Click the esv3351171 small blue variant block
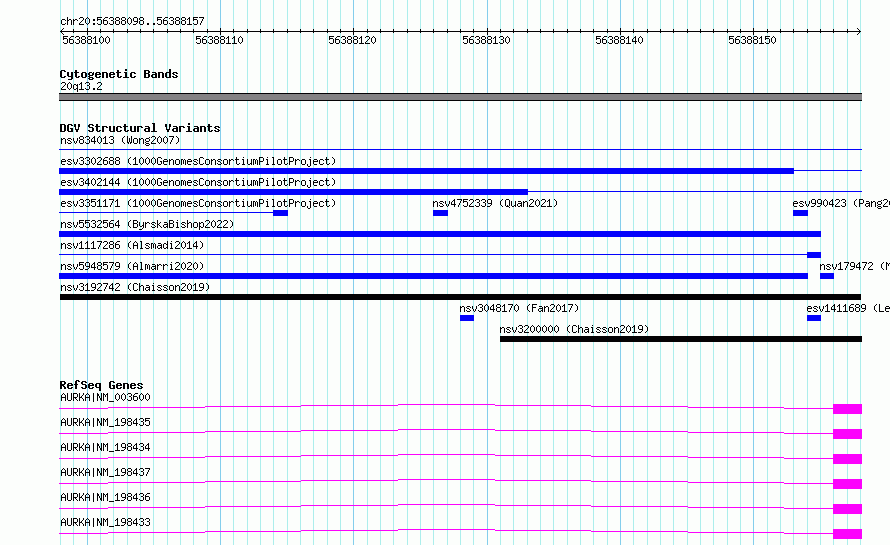The width and height of the screenshot is (890, 545). click(x=280, y=213)
